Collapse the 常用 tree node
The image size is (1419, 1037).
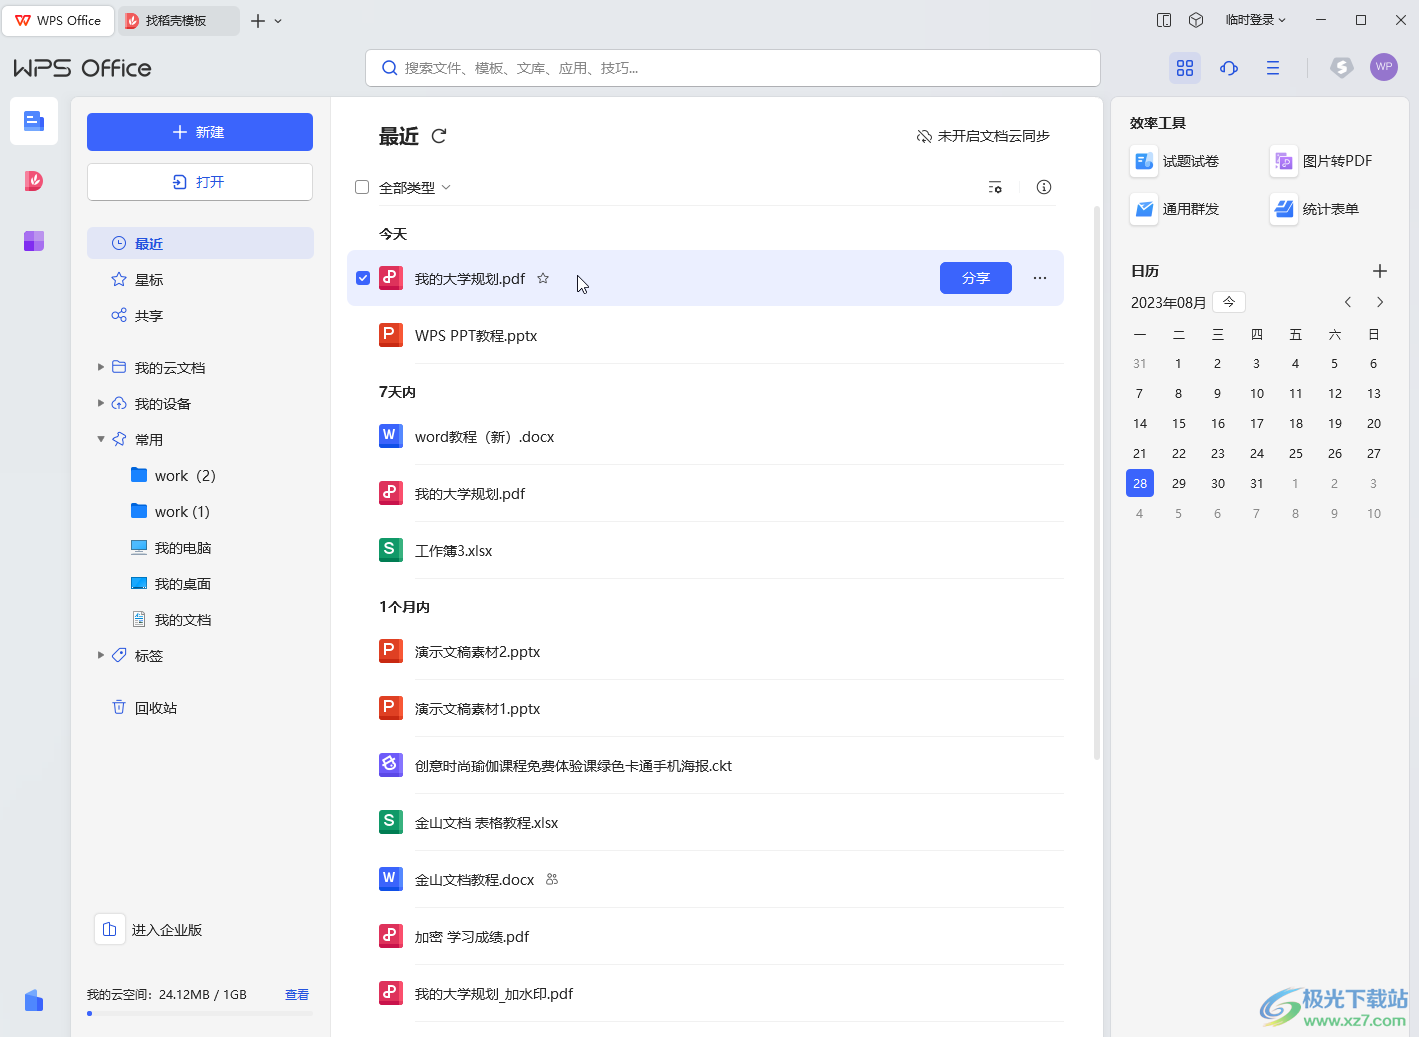(101, 439)
